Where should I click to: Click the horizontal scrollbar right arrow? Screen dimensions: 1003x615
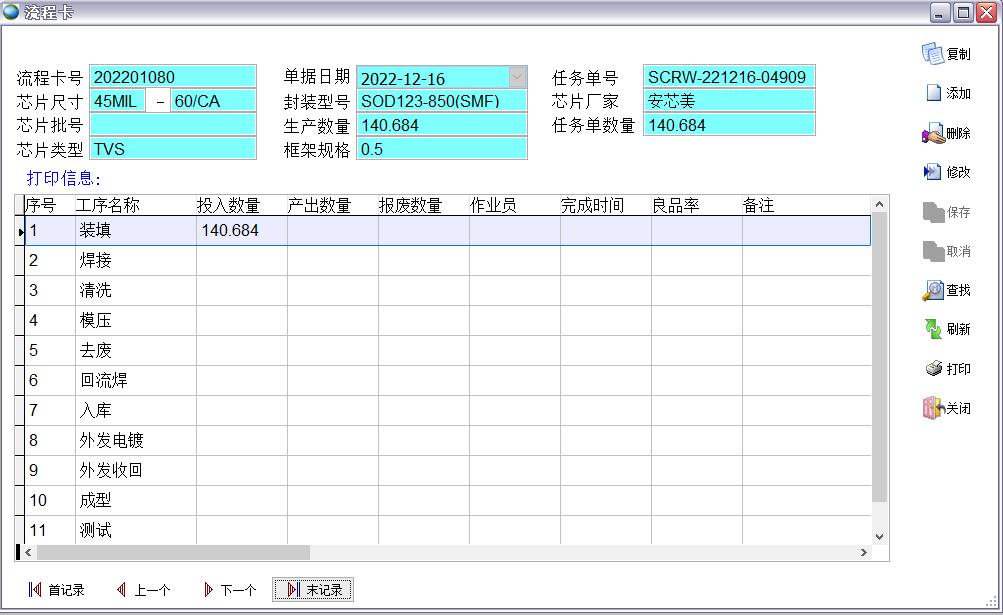pos(863,552)
